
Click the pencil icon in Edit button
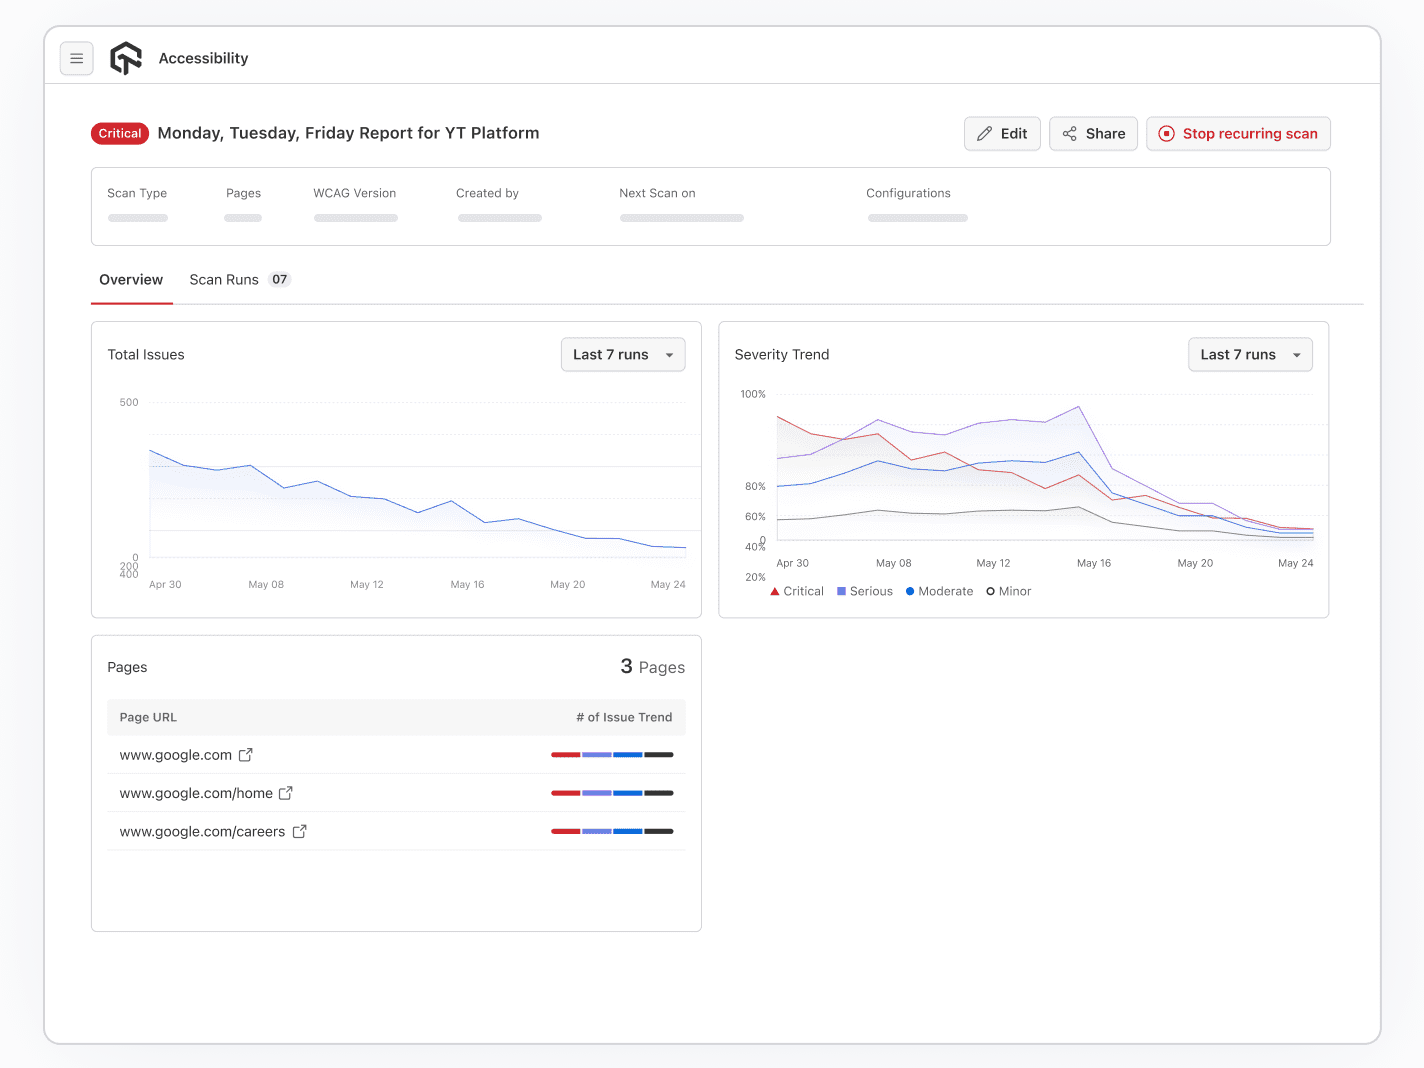[x=985, y=134]
